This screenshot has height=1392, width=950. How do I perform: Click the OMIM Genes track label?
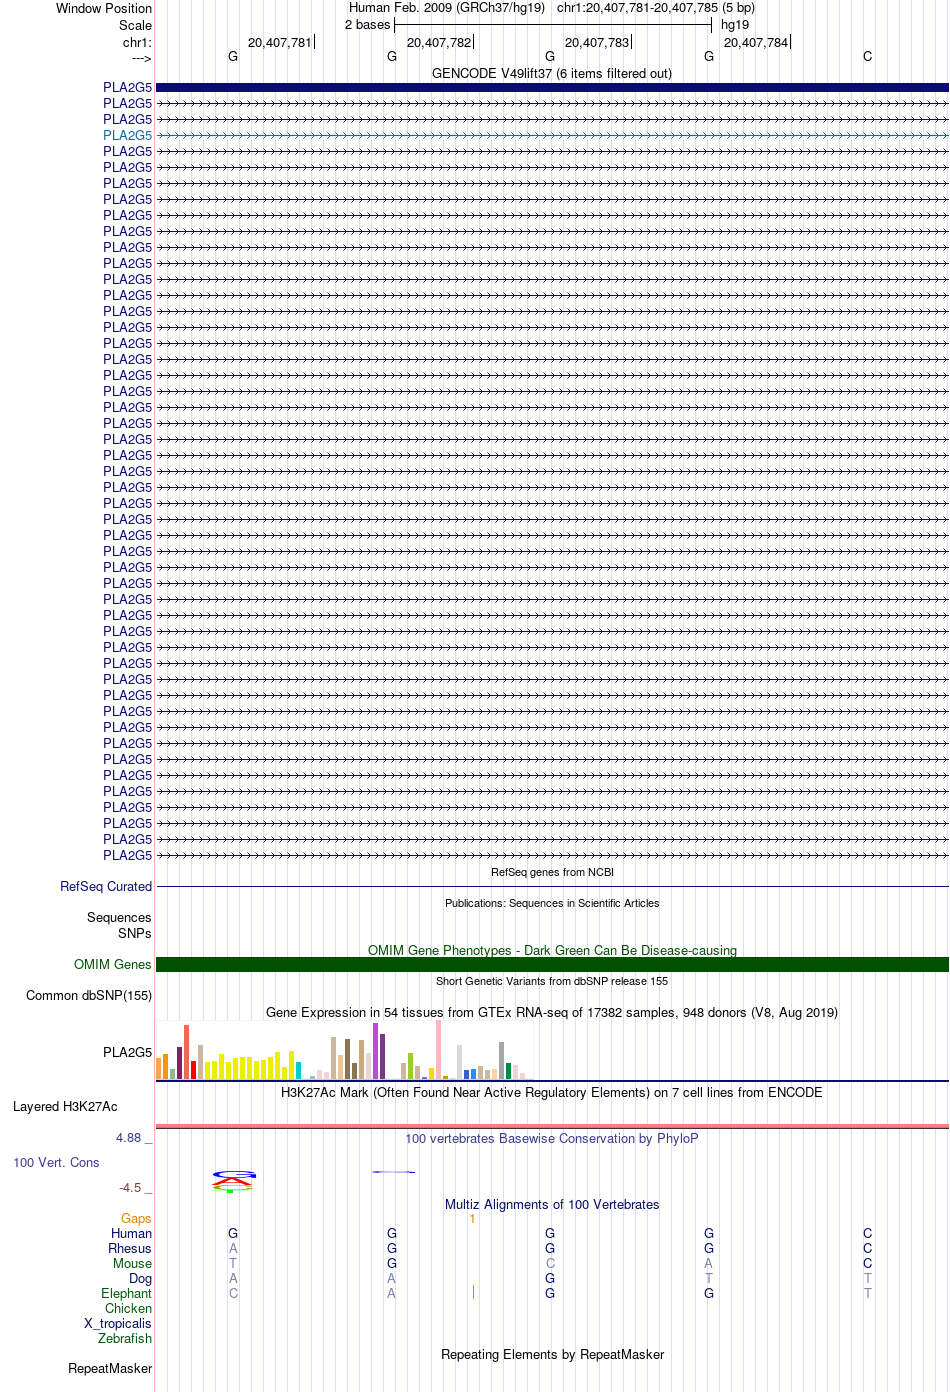113,964
